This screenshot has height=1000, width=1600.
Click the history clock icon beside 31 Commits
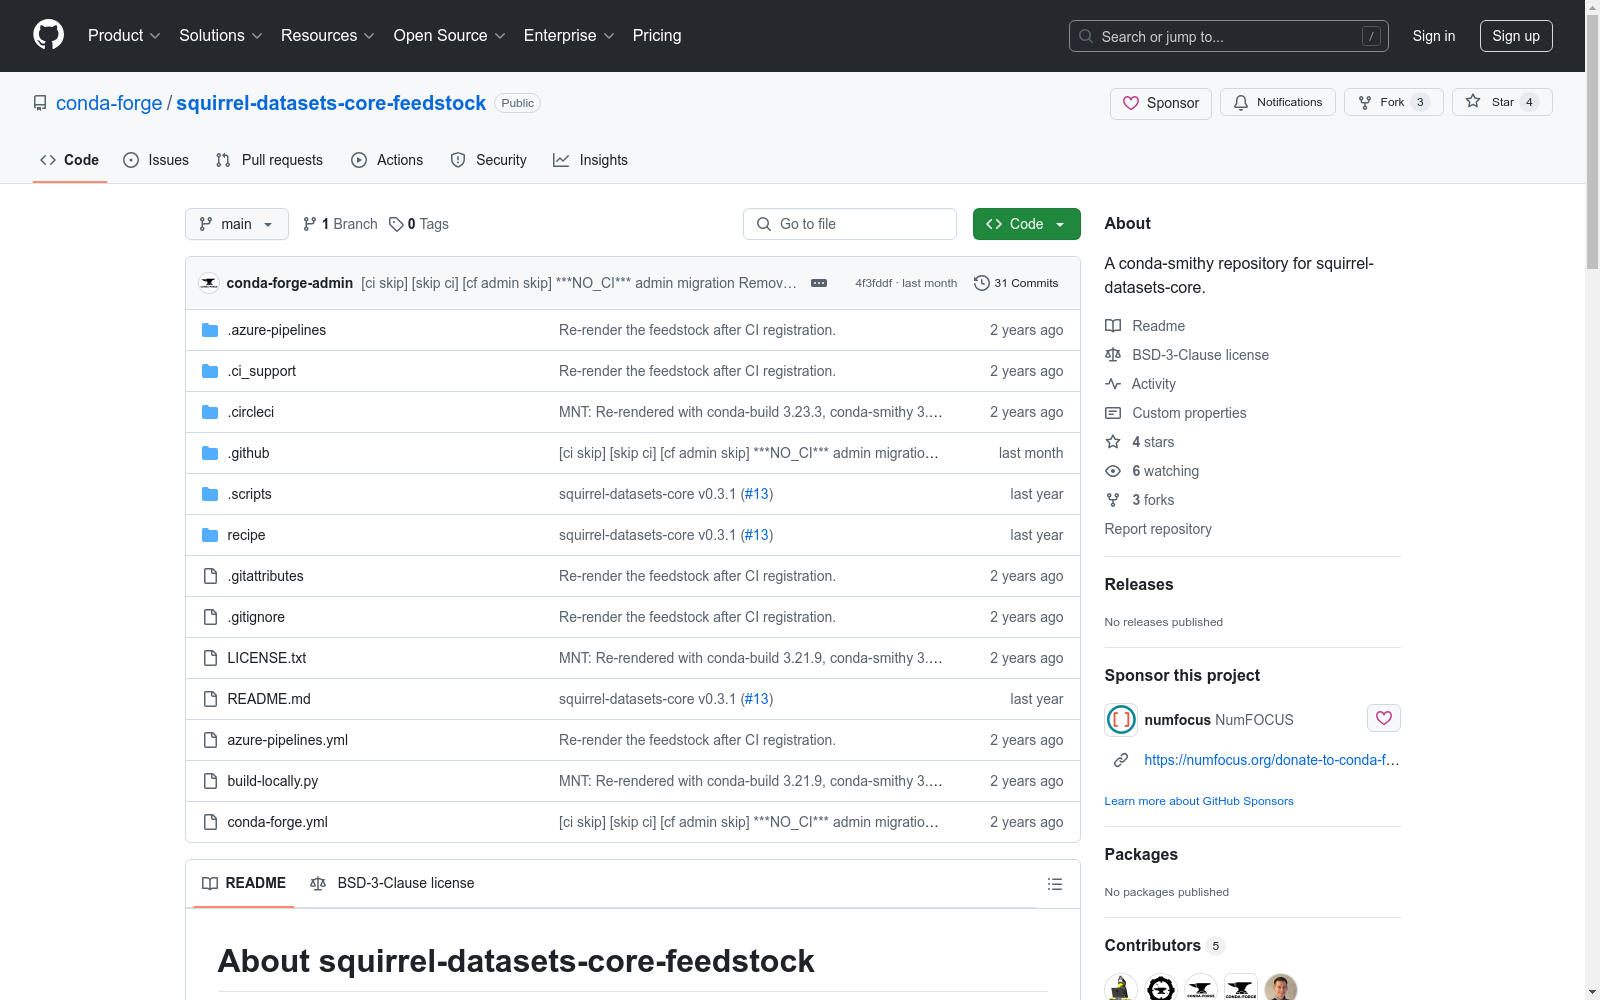tap(982, 283)
